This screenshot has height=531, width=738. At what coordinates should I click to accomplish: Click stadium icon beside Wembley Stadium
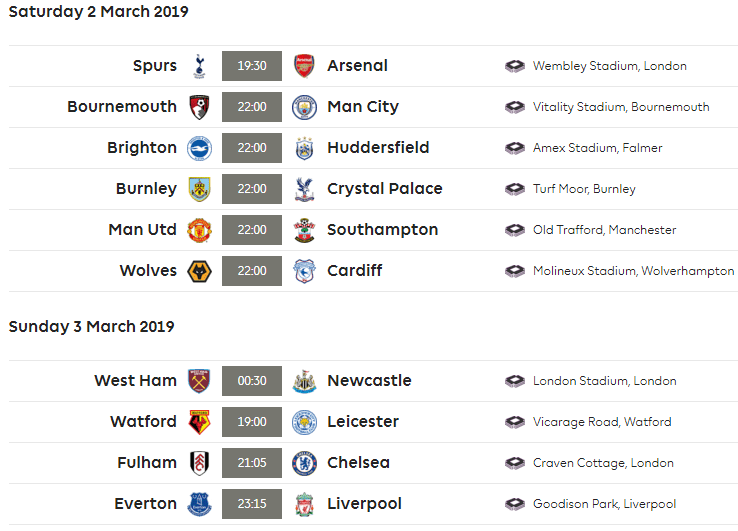click(515, 66)
